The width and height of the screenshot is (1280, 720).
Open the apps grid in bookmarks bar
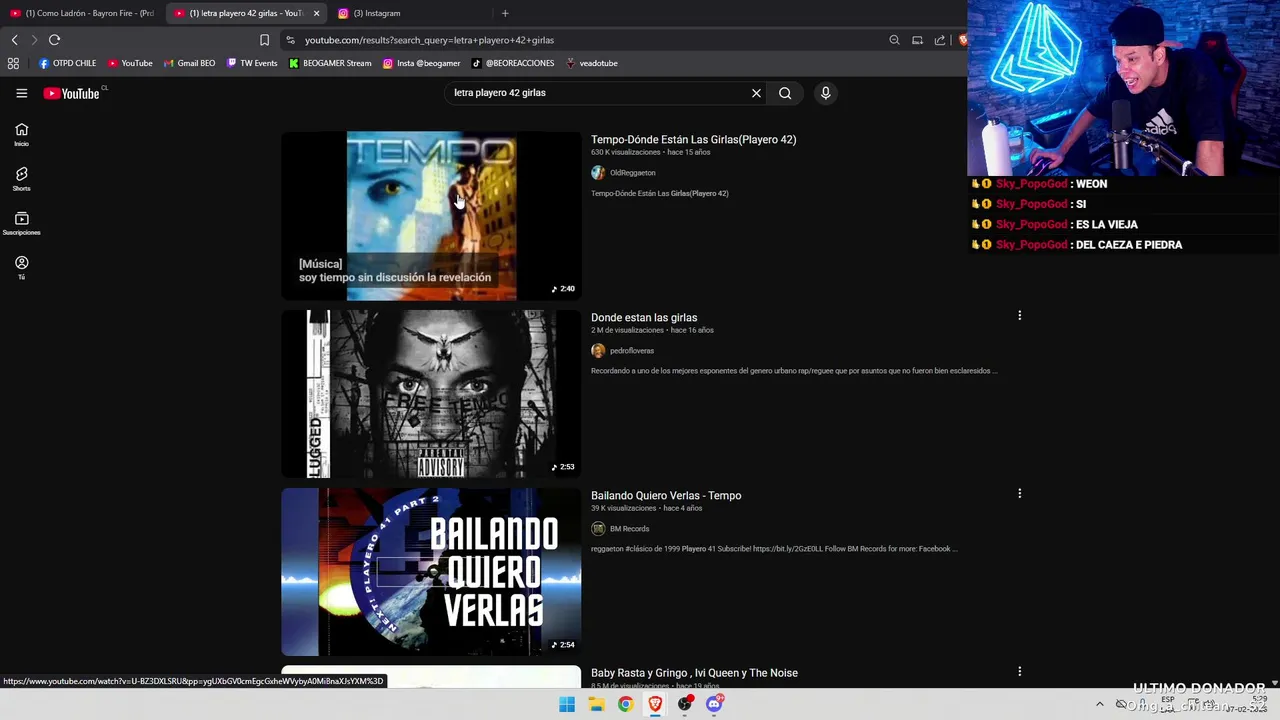click(13, 63)
